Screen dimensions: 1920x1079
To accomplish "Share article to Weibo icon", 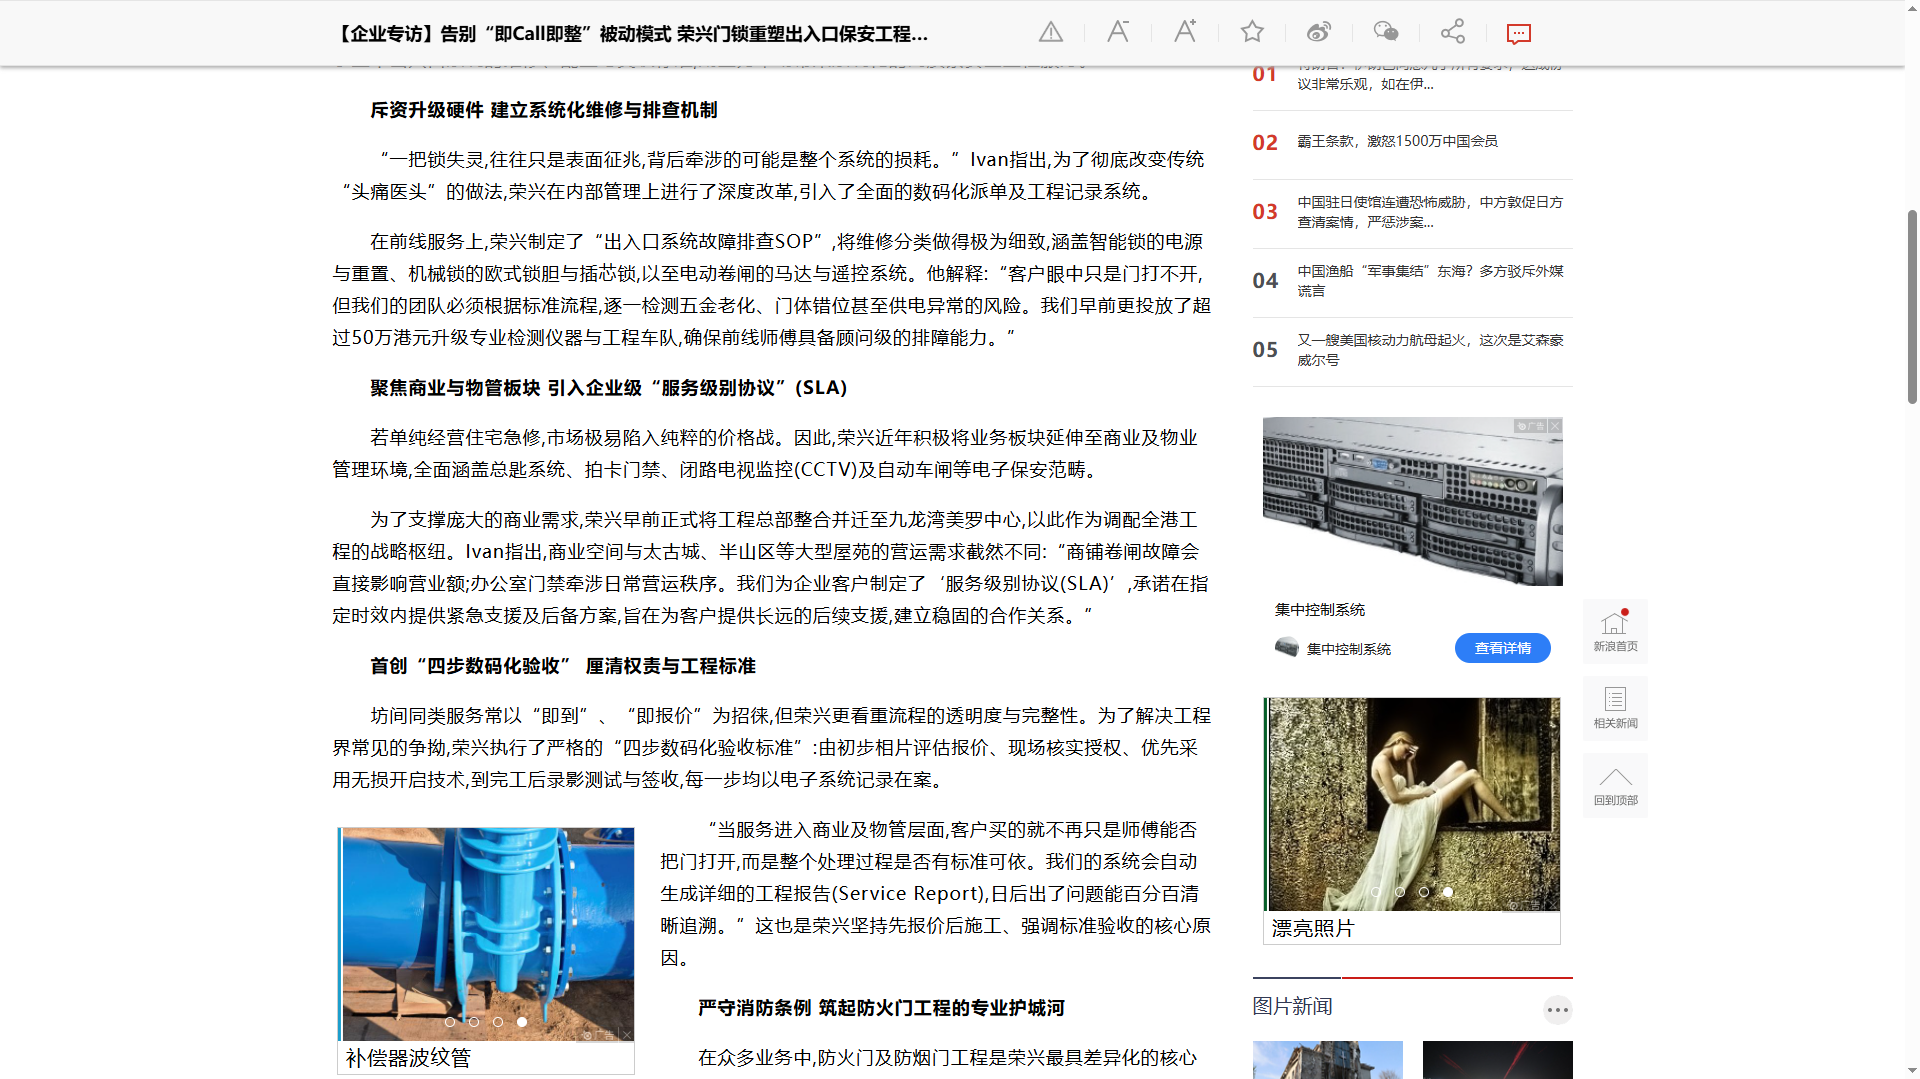I will coord(1319,32).
